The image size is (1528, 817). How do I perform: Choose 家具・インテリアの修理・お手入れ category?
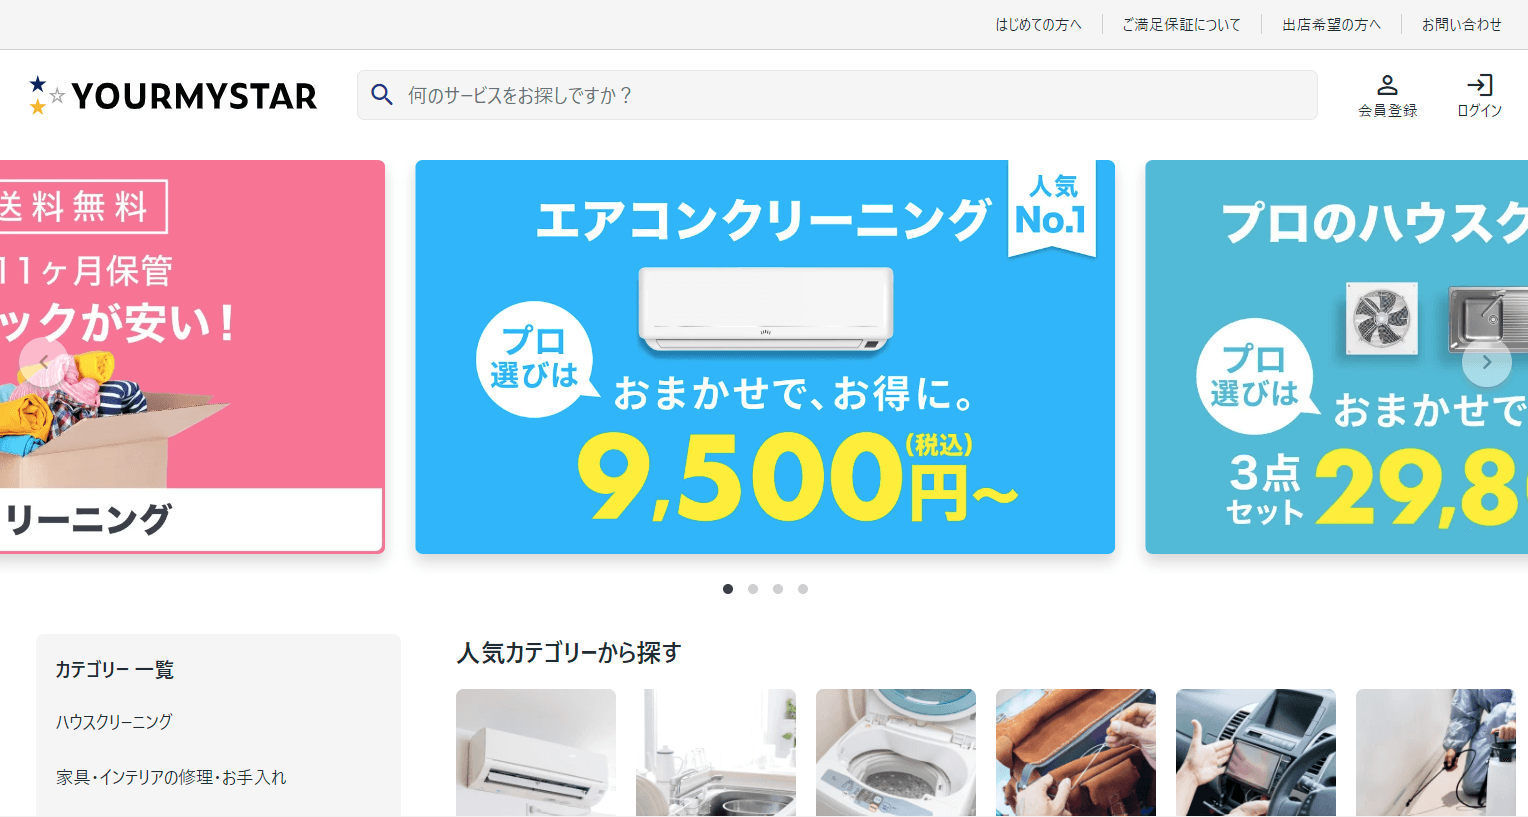pos(171,777)
